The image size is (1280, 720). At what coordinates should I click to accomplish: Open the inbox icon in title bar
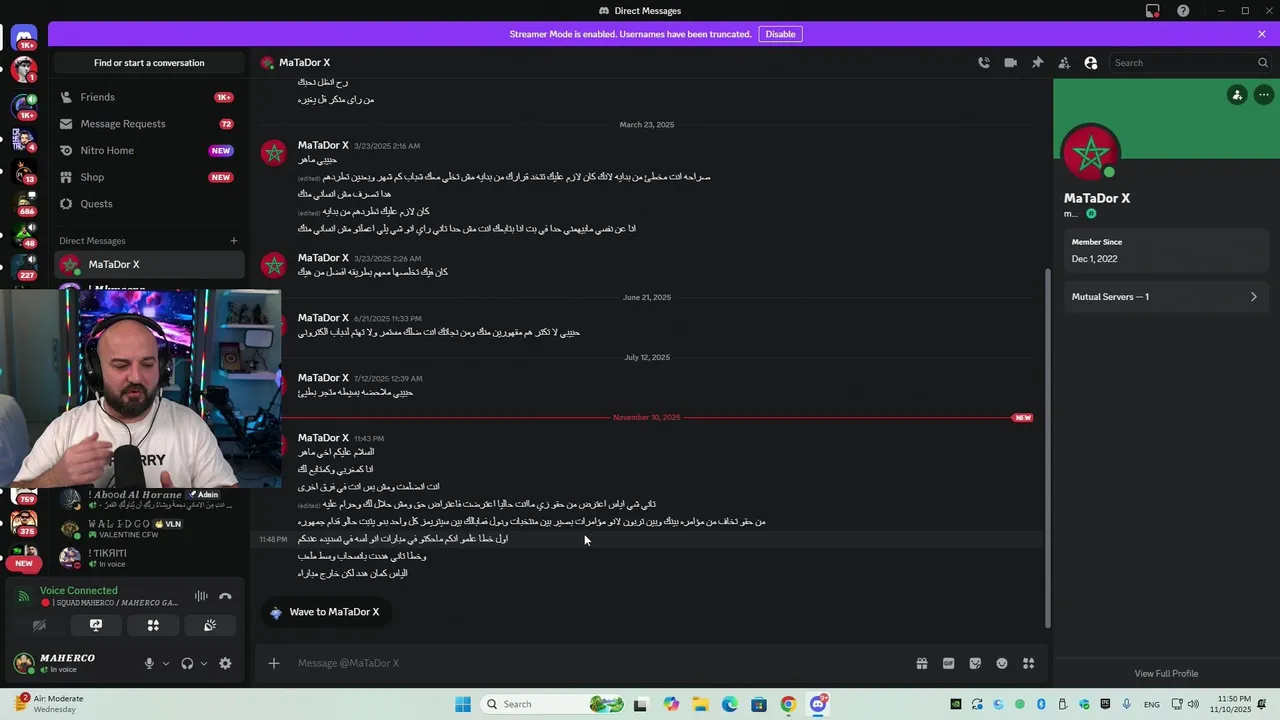[x=1153, y=11]
